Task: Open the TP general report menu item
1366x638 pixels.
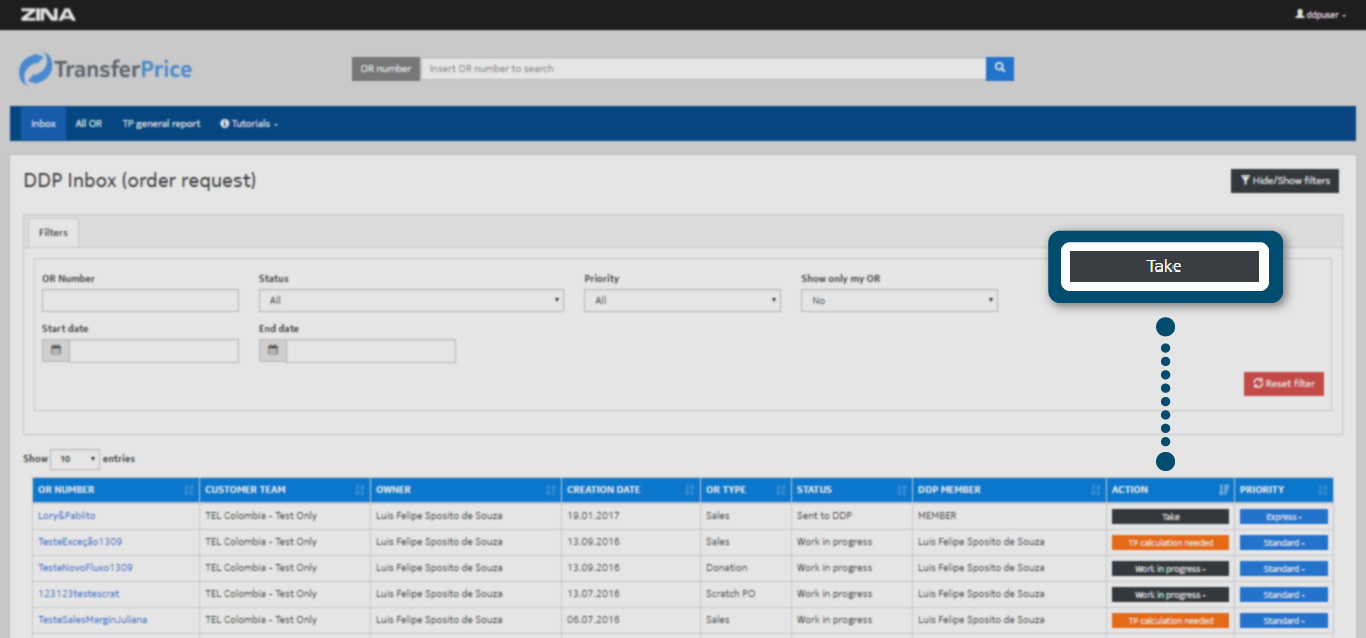Action: [161, 124]
